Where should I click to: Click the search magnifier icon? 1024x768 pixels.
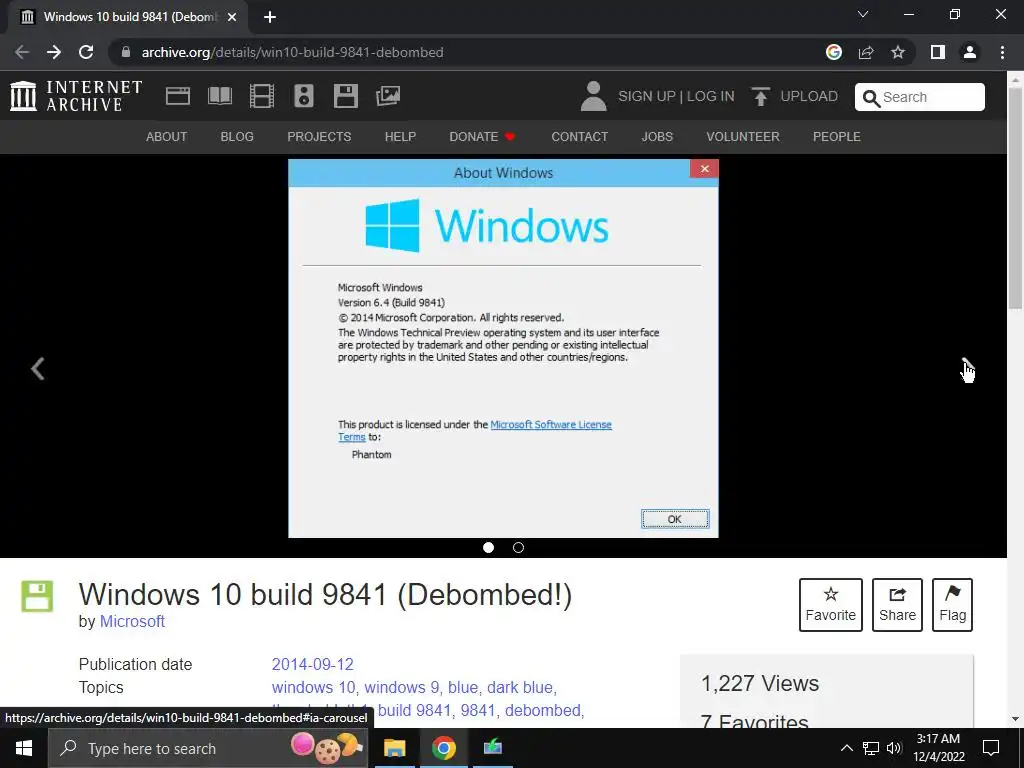coord(871,98)
